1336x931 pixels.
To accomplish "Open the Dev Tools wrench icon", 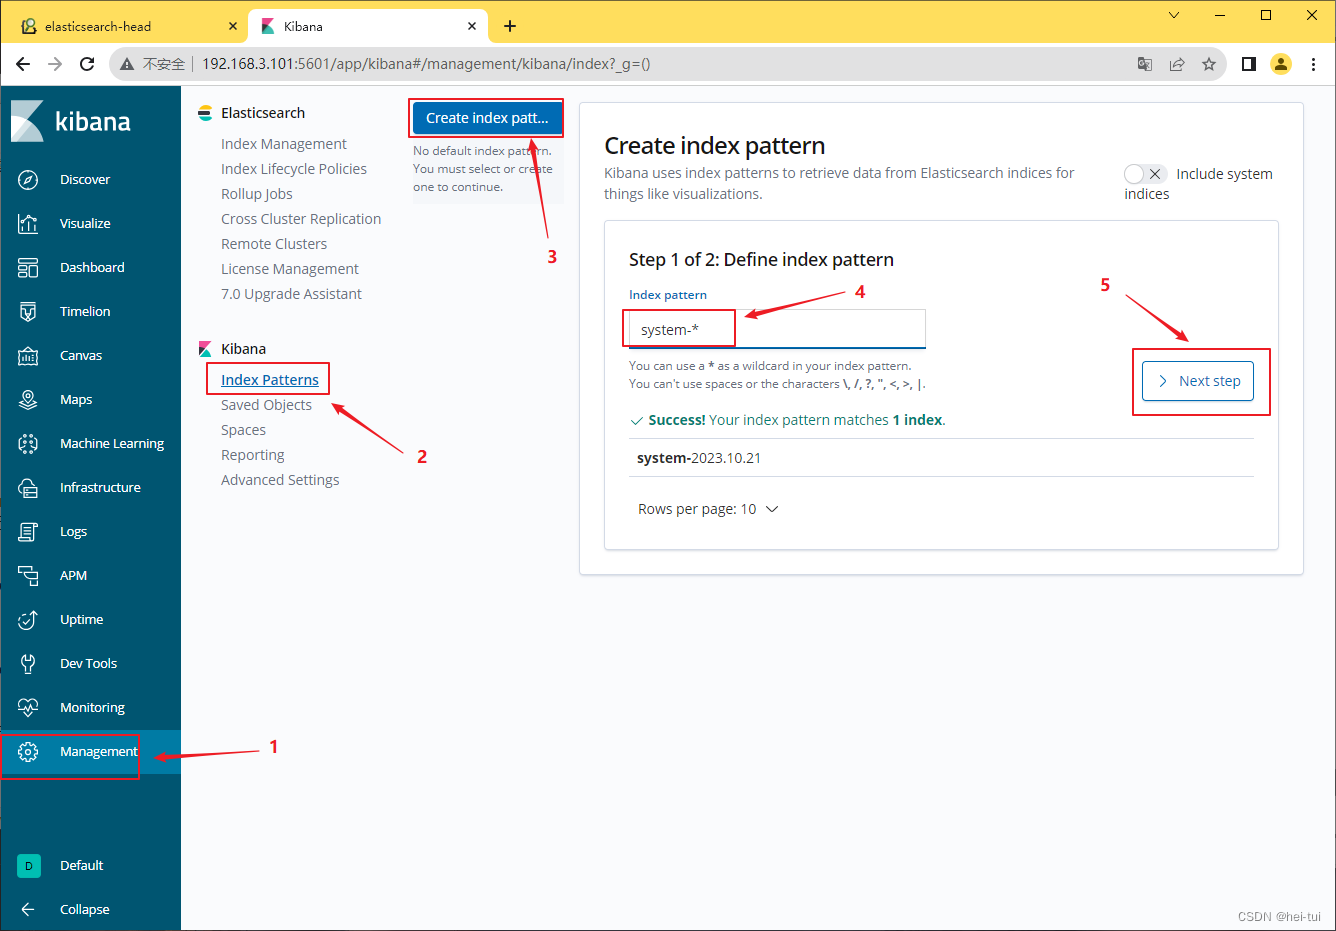I will 28,664.
